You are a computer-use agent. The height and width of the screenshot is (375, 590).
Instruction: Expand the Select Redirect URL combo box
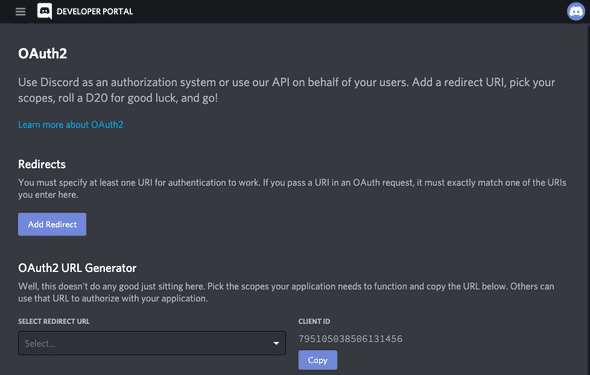pos(152,343)
